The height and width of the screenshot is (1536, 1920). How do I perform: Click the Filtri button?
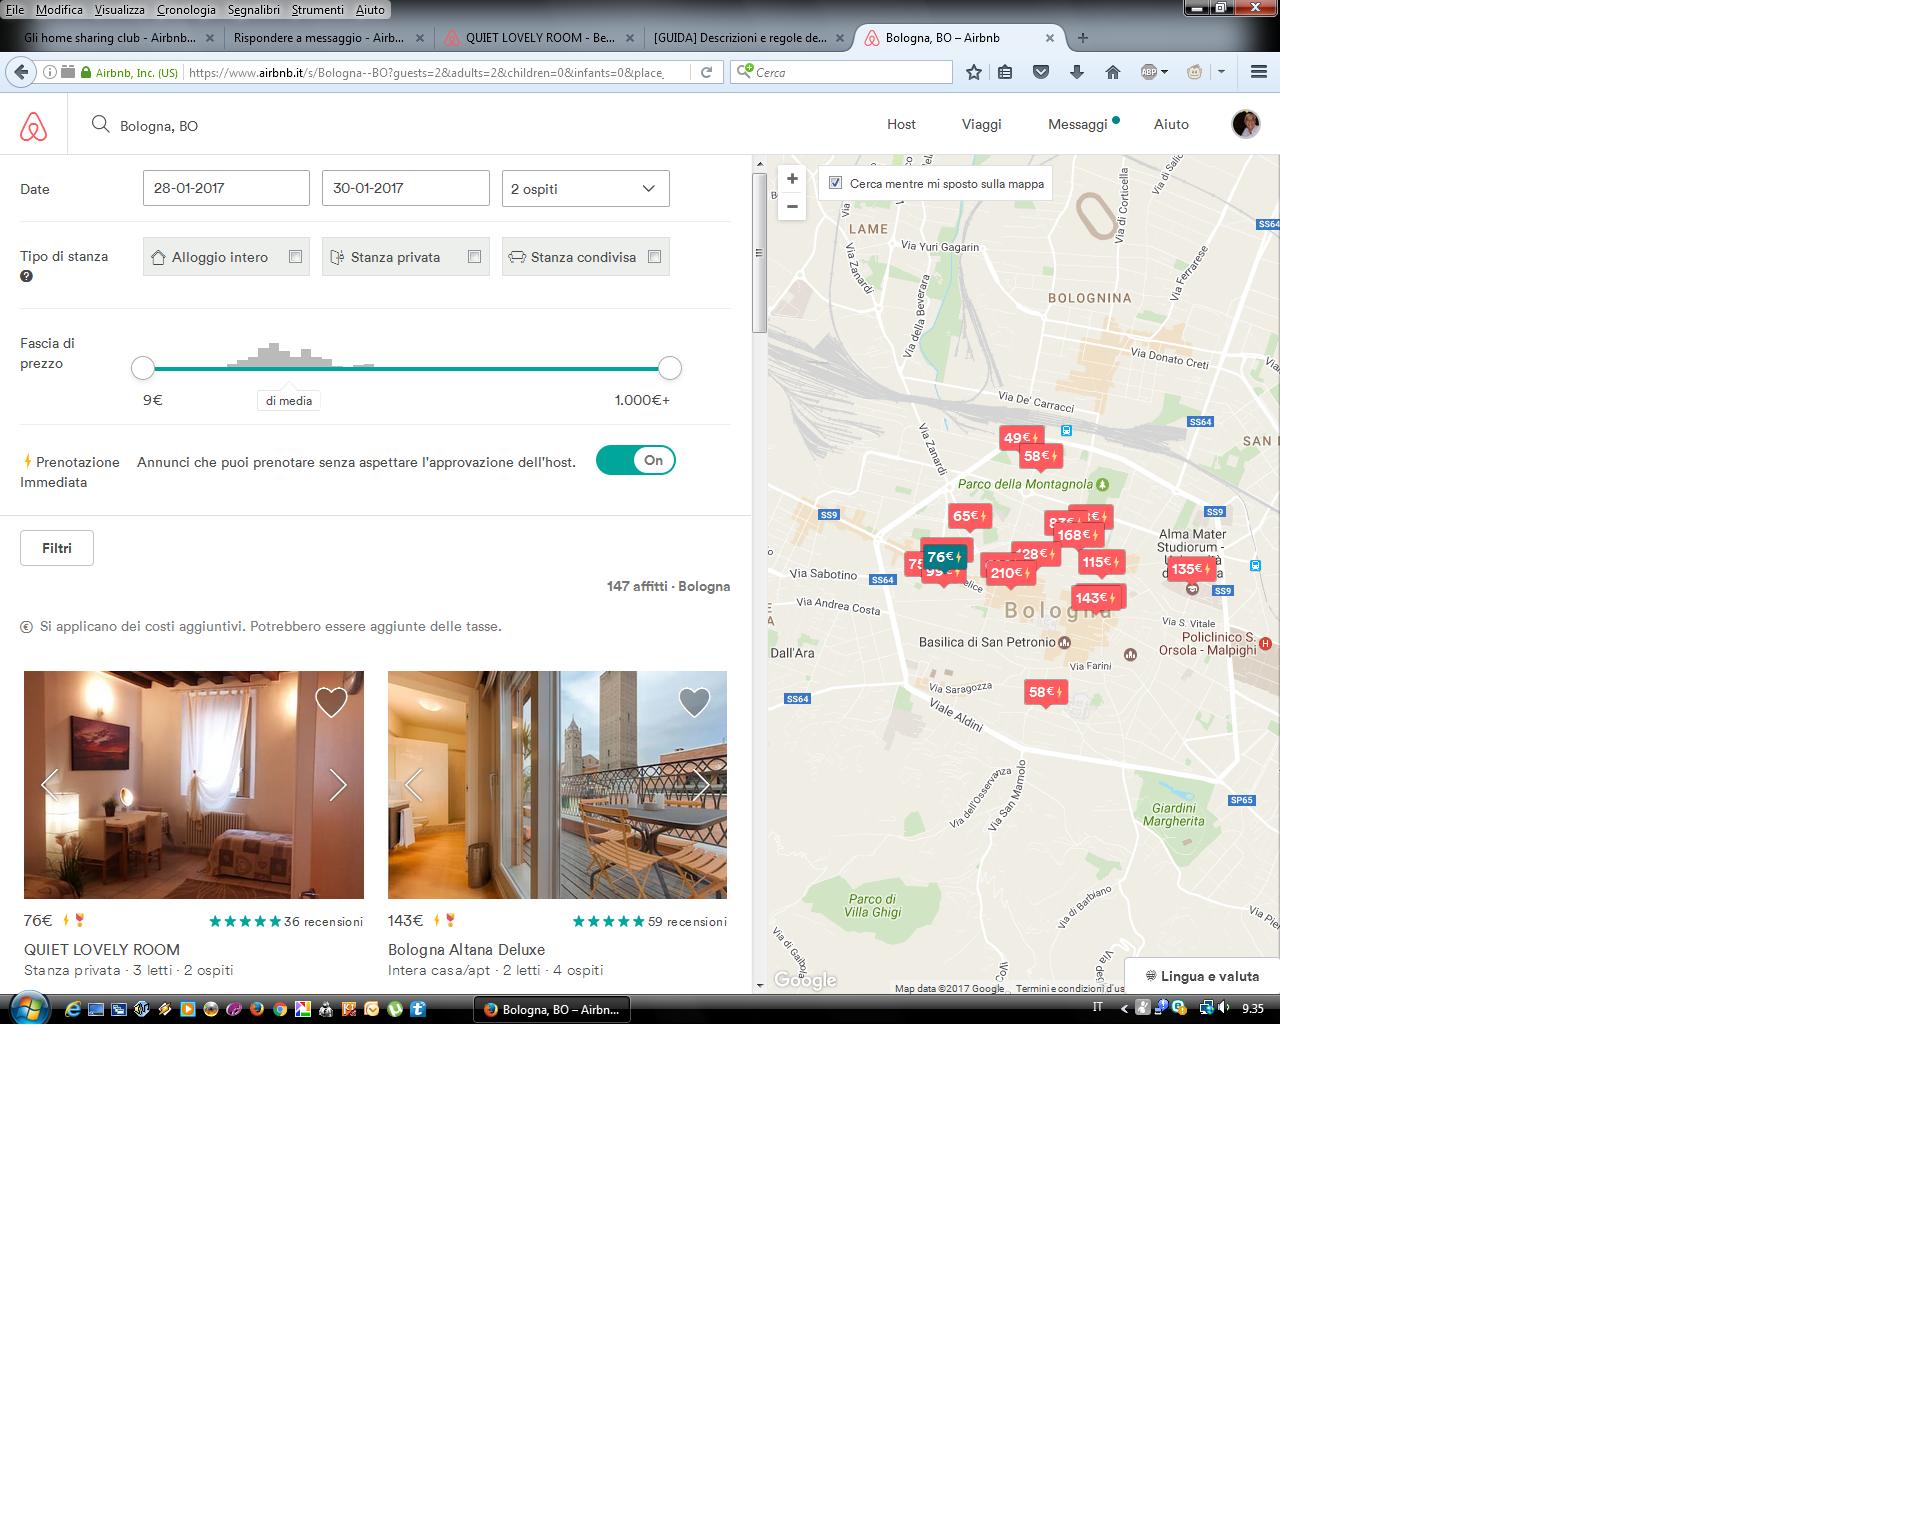pos(57,548)
